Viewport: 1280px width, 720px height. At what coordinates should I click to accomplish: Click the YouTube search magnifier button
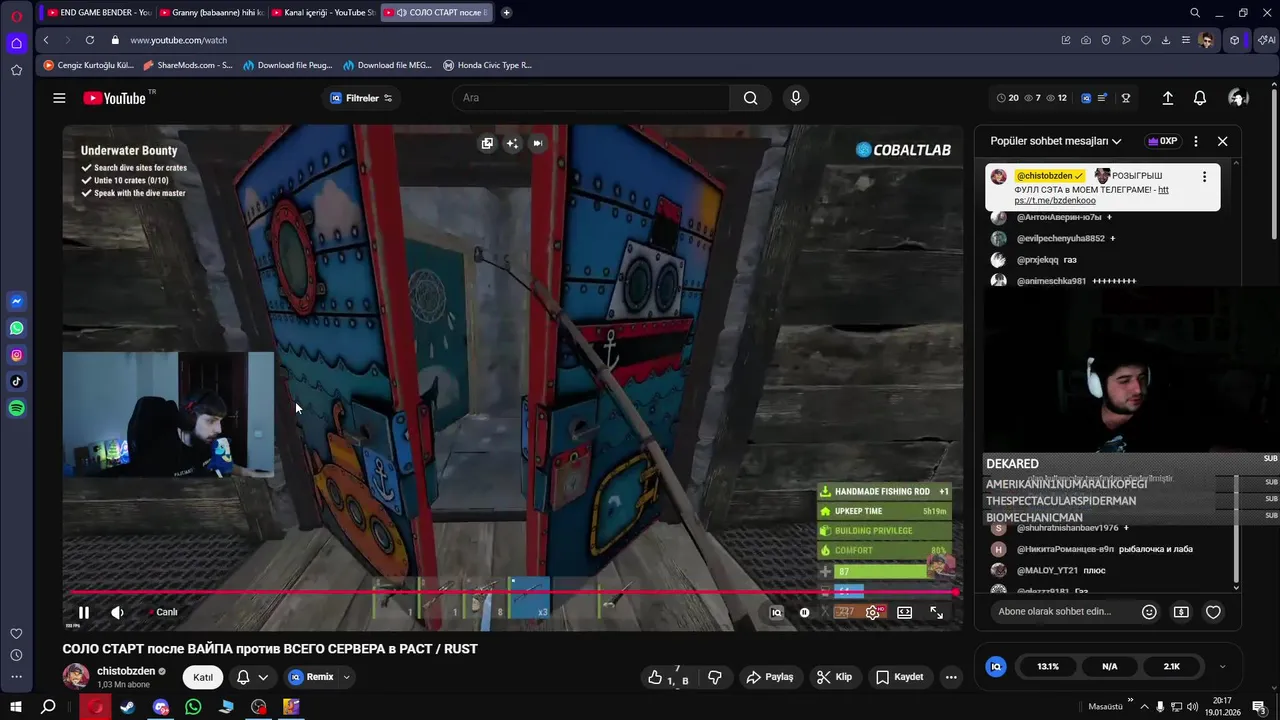pos(751,98)
